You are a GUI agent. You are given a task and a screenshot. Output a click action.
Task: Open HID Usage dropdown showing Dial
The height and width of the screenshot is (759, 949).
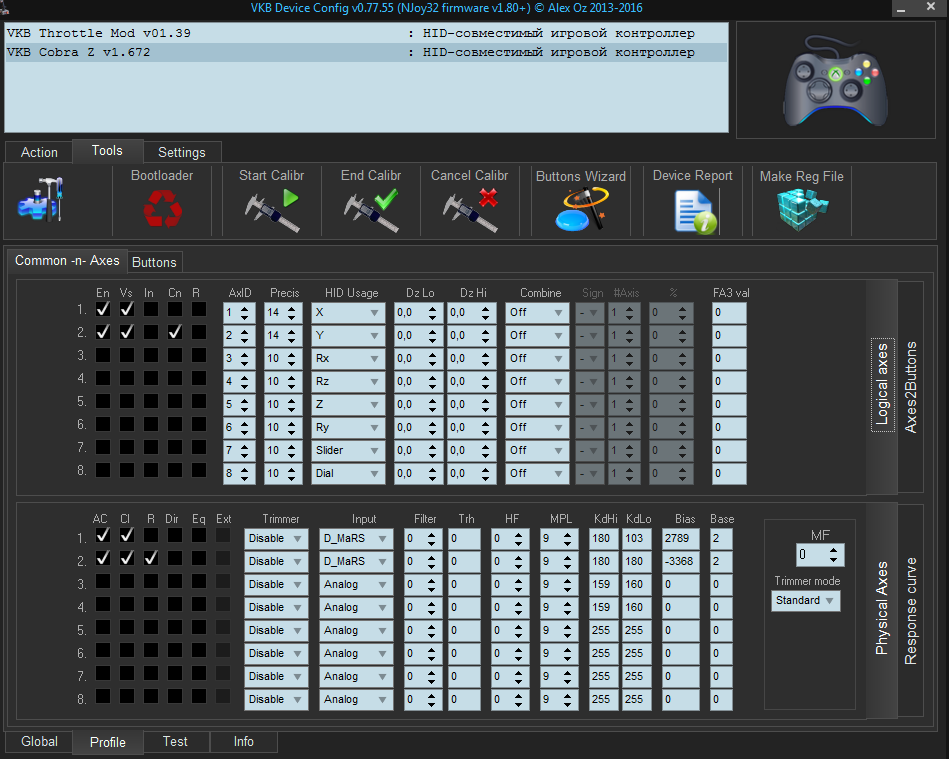click(348, 474)
